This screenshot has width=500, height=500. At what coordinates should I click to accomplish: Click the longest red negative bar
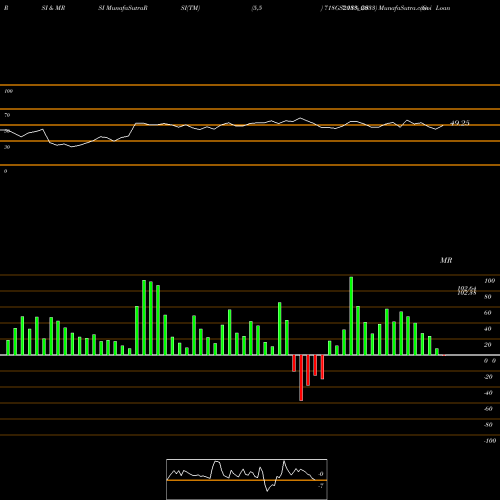pyautogui.click(x=301, y=378)
